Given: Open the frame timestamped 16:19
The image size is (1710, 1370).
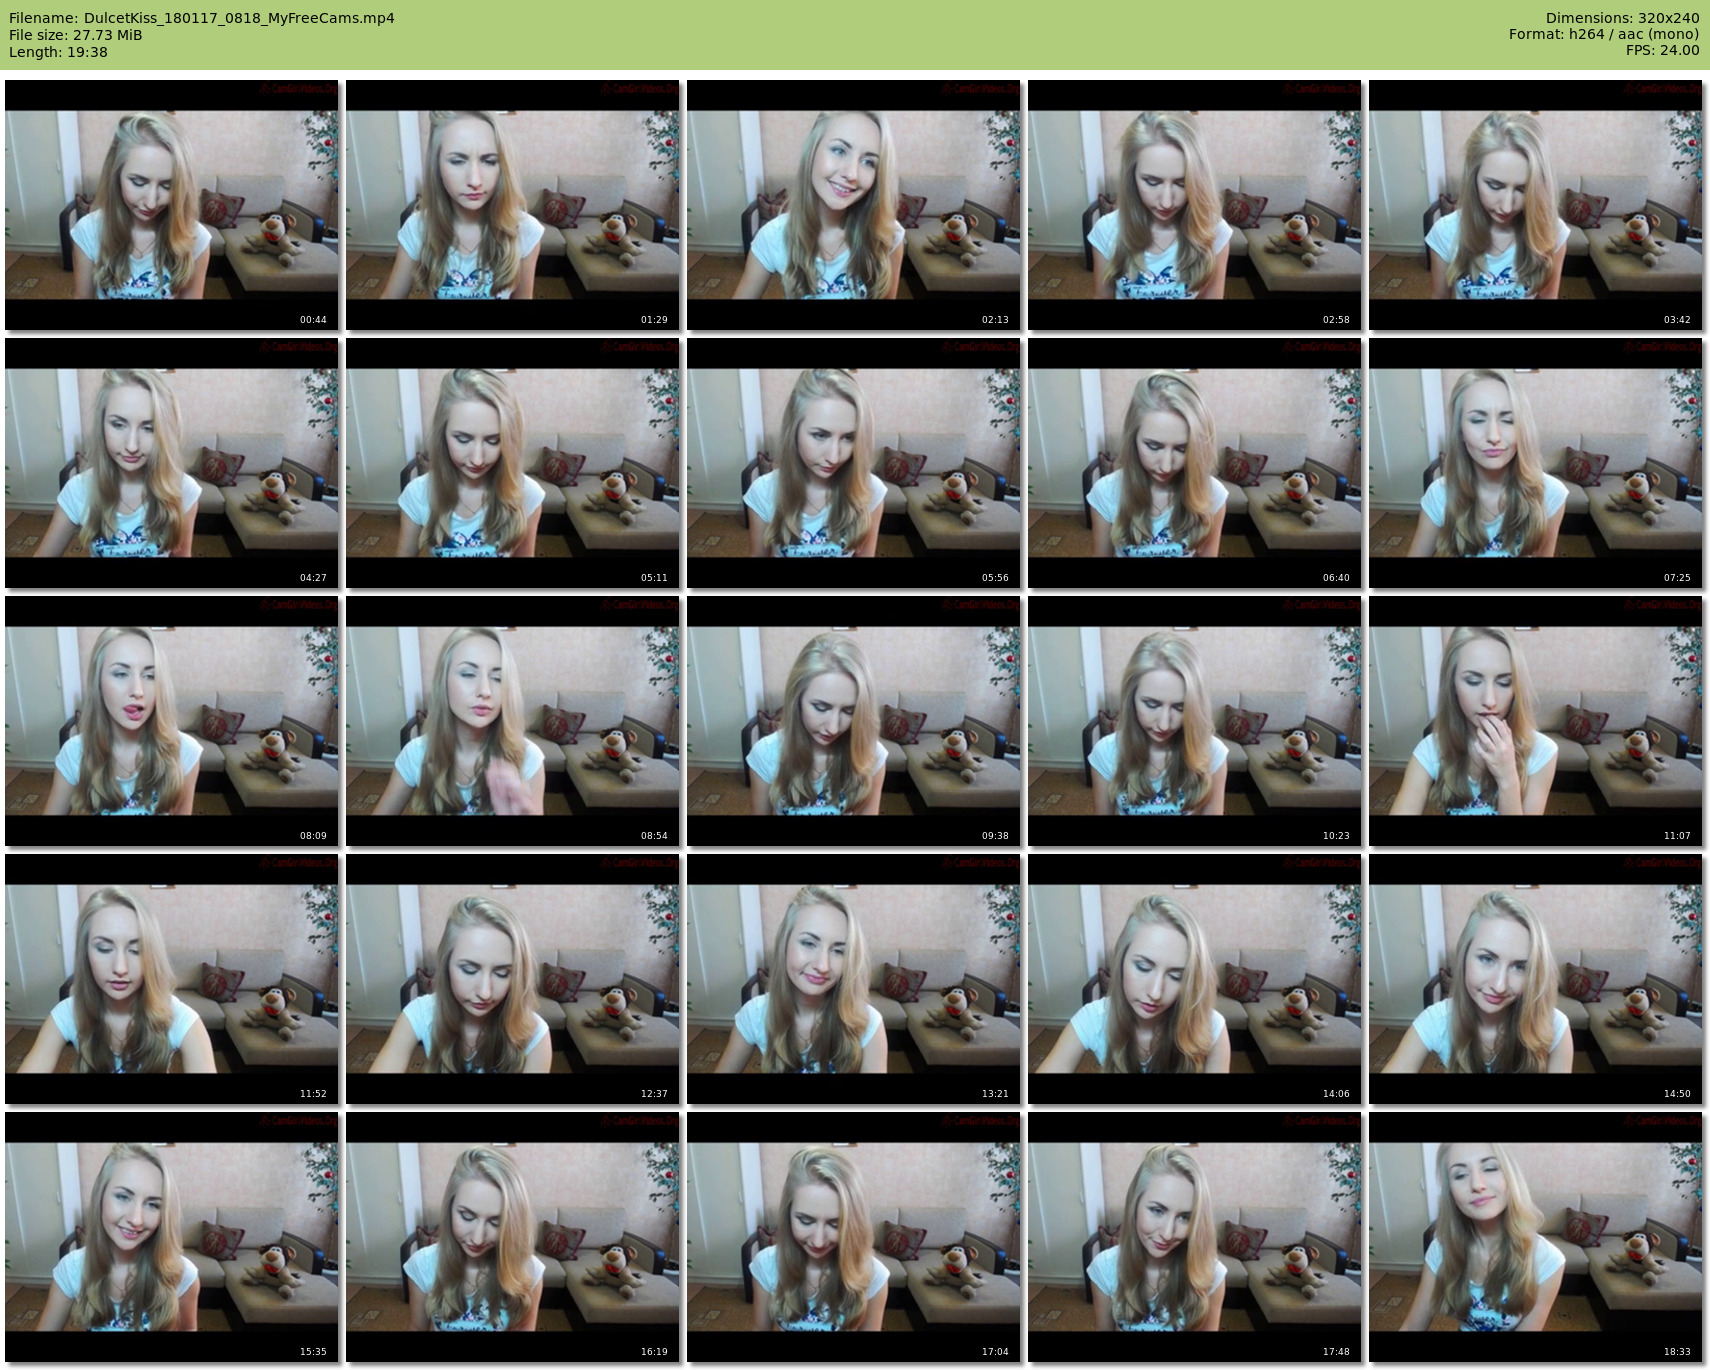Looking at the screenshot, I should coord(513,1237).
